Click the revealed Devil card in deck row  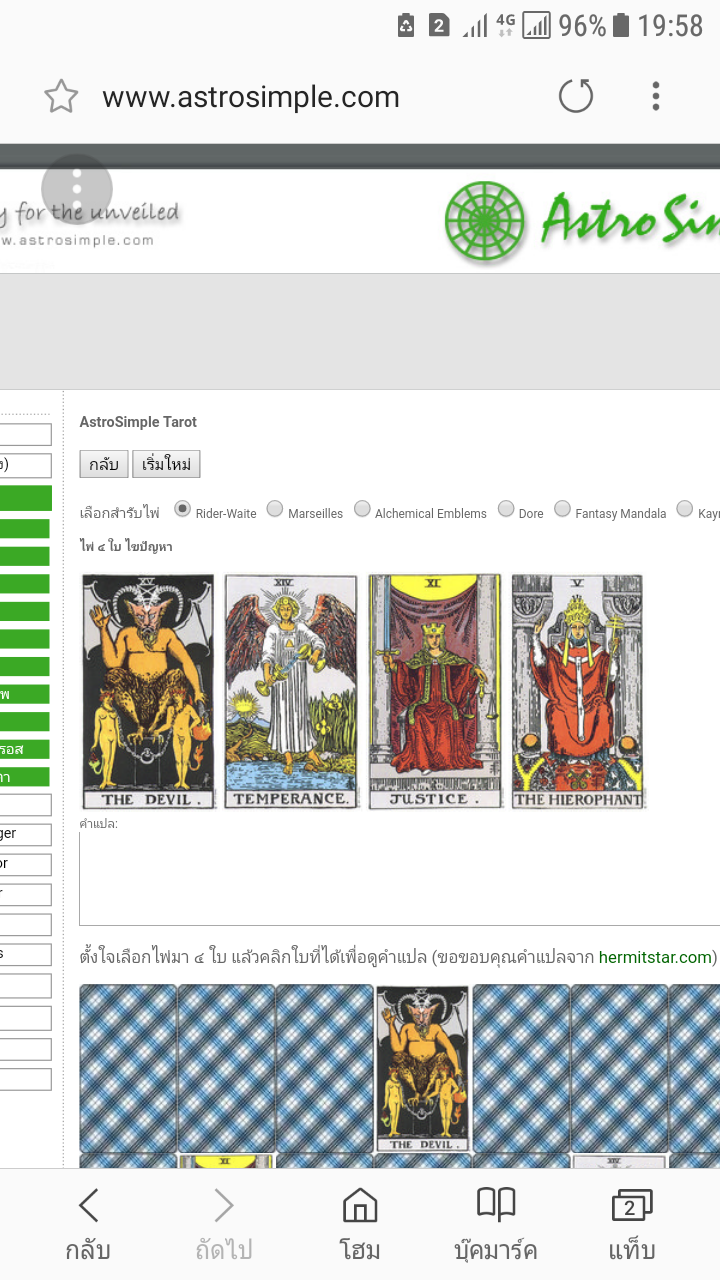click(x=422, y=1069)
